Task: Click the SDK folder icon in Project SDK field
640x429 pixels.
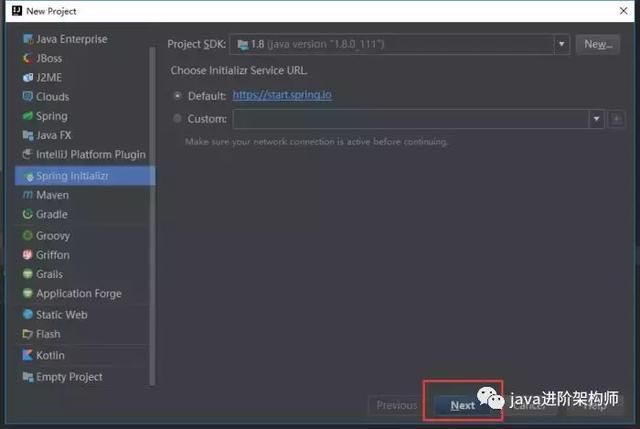Action: pyautogui.click(x=243, y=44)
